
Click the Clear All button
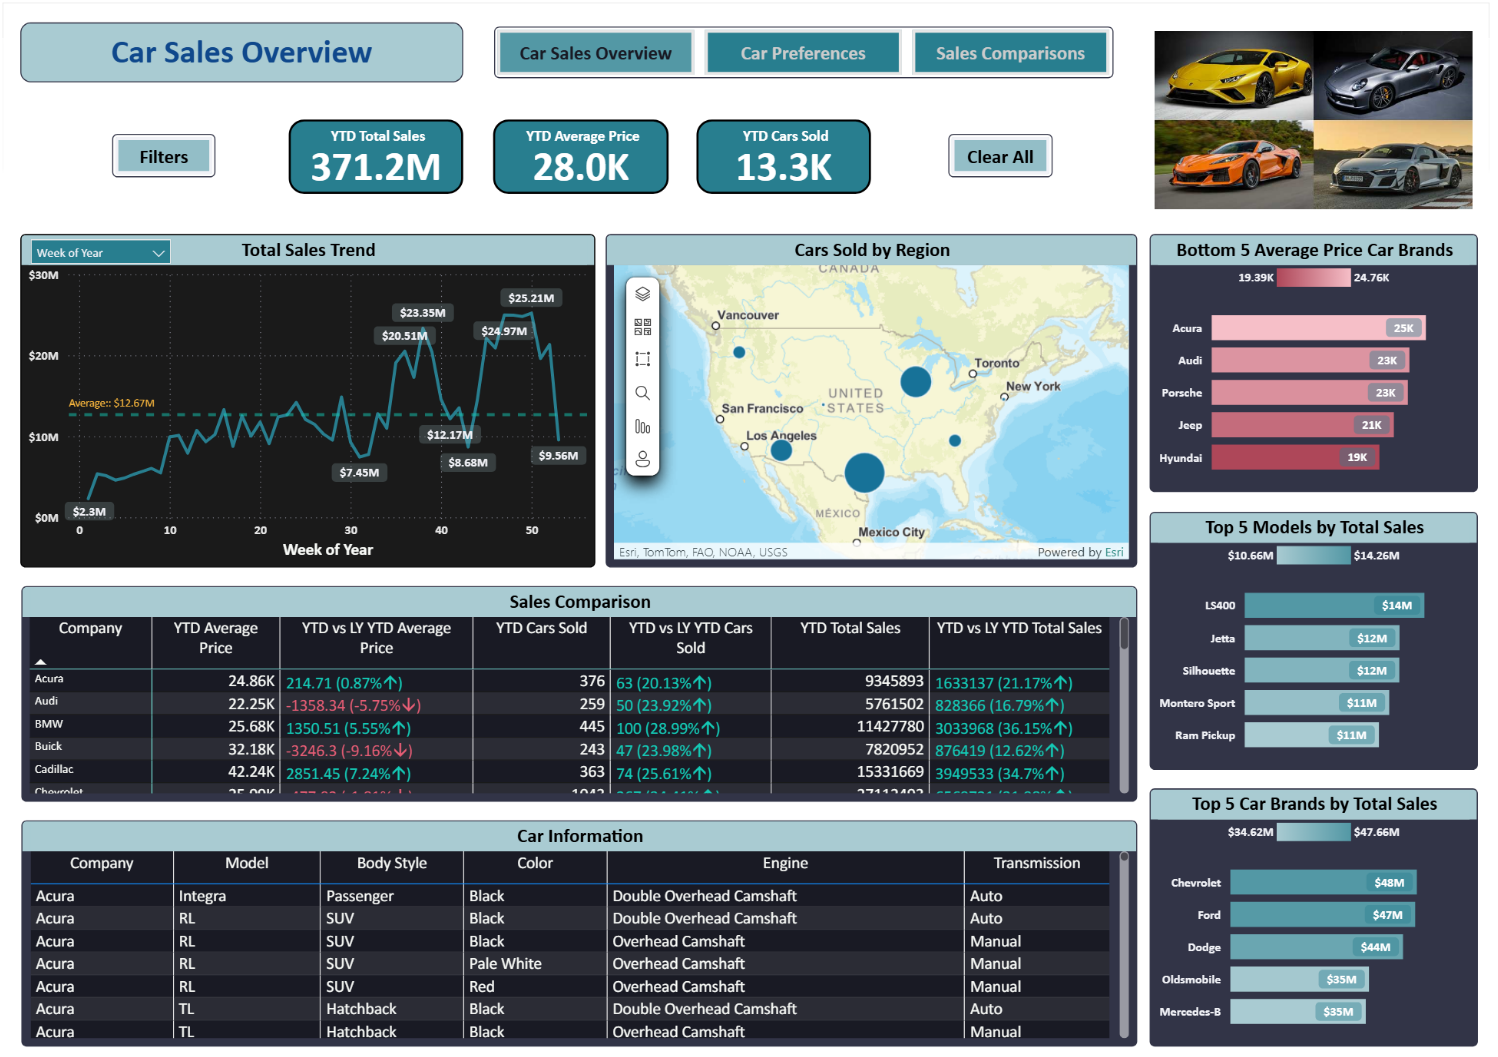click(1000, 156)
